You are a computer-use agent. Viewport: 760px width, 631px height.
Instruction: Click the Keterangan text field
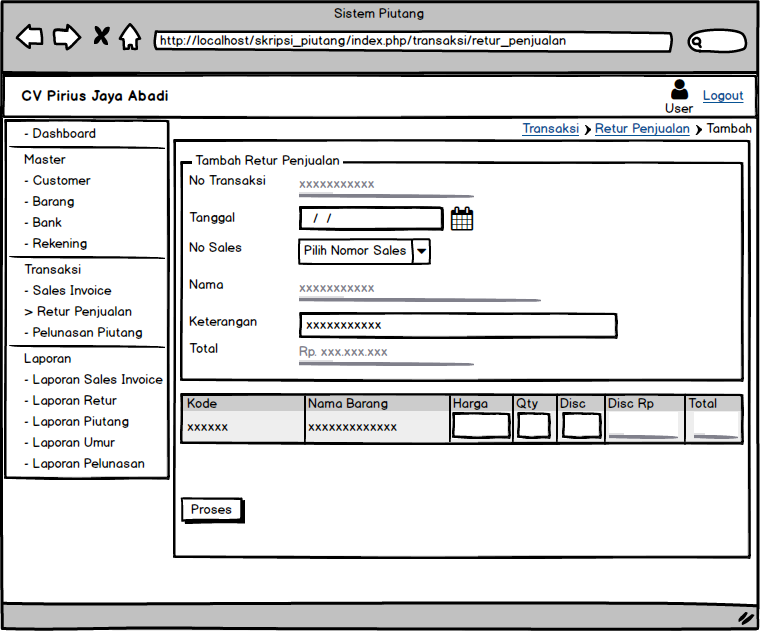pyautogui.click(x=458, y=325)
